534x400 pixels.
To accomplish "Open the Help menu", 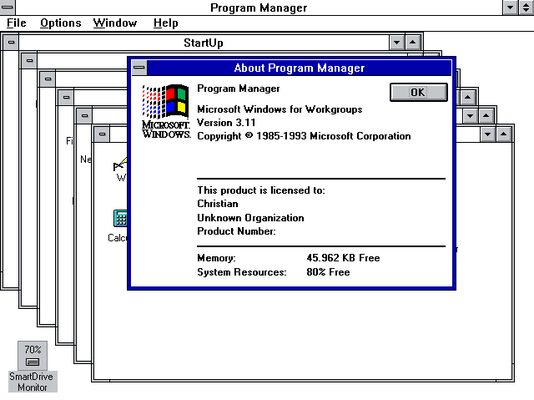I will 166,23.
